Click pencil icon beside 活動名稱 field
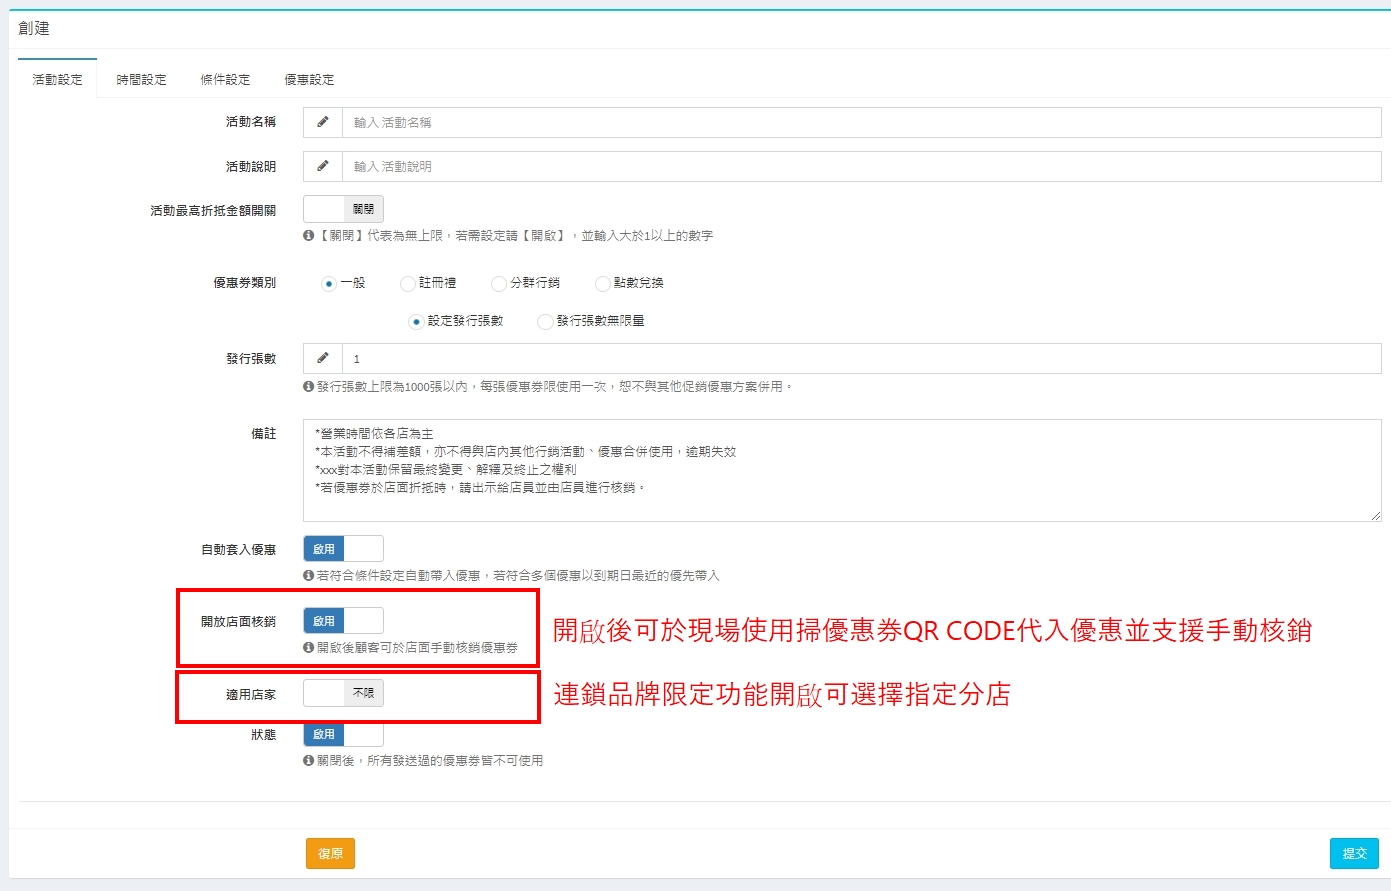This screenshot has height=891, width=1391. tap(323, 122)
